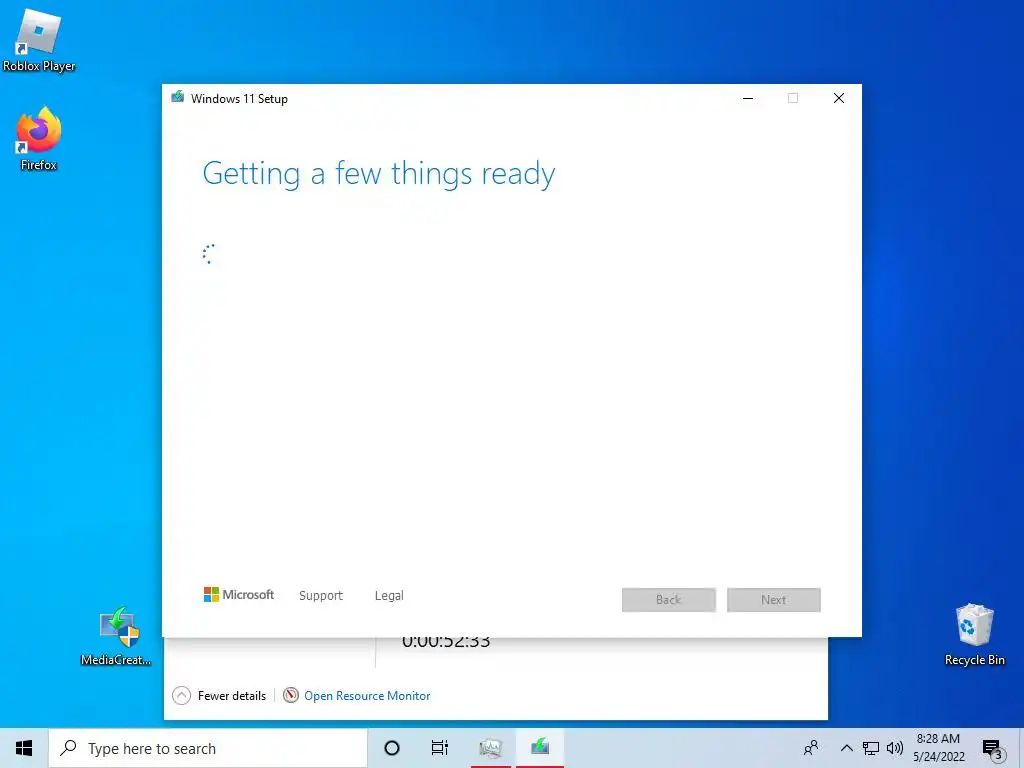Click the Windows 11 Setup title text
This screenshot has height=768, width=1024.
(x=239, y=99)
